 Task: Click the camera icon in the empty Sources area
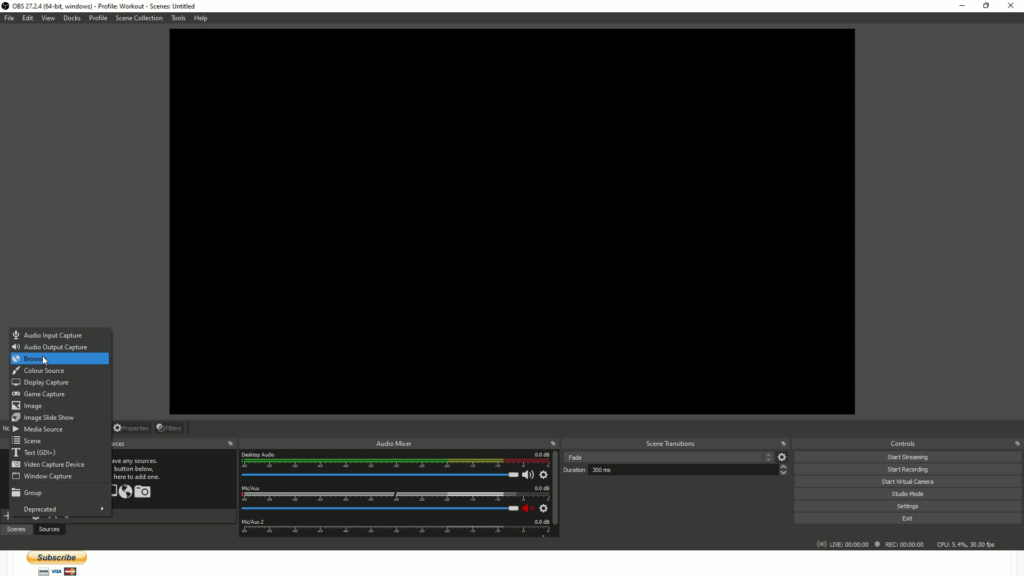pos(142,491)
